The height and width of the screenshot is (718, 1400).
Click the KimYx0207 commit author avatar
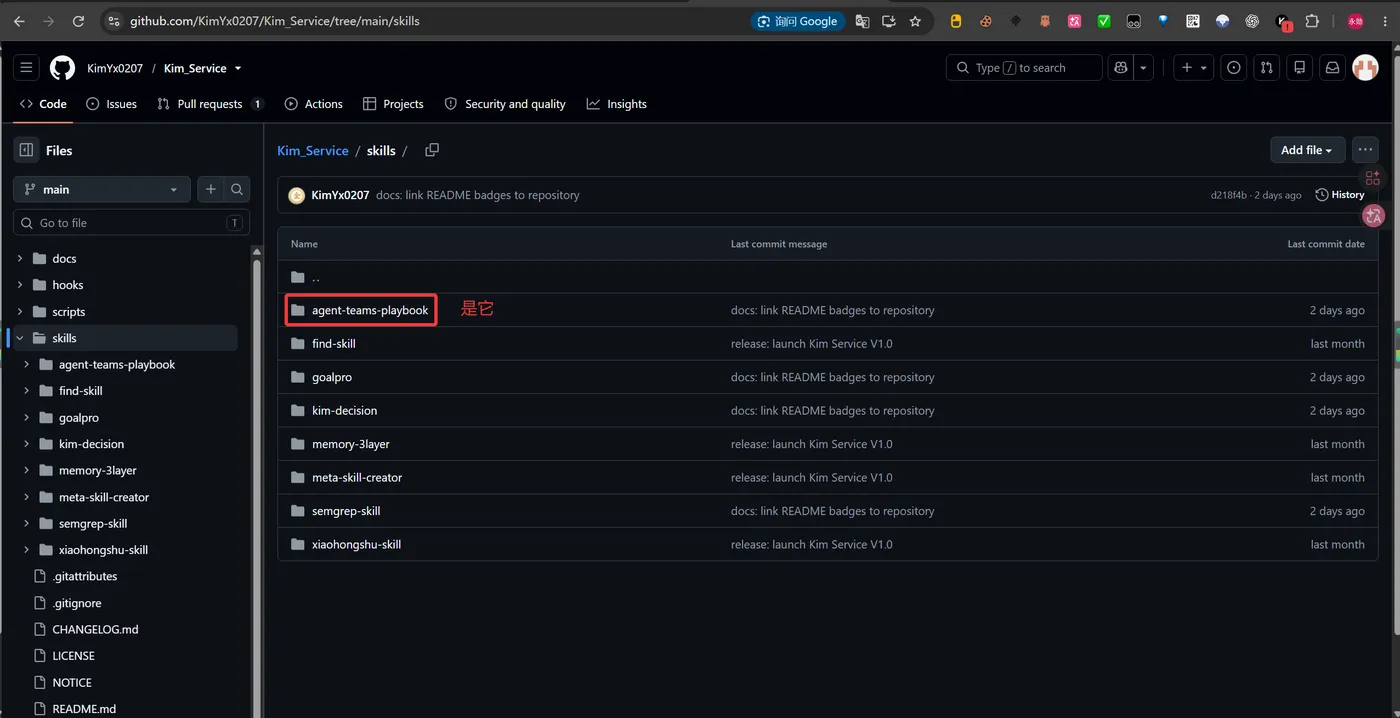[297, 195]
